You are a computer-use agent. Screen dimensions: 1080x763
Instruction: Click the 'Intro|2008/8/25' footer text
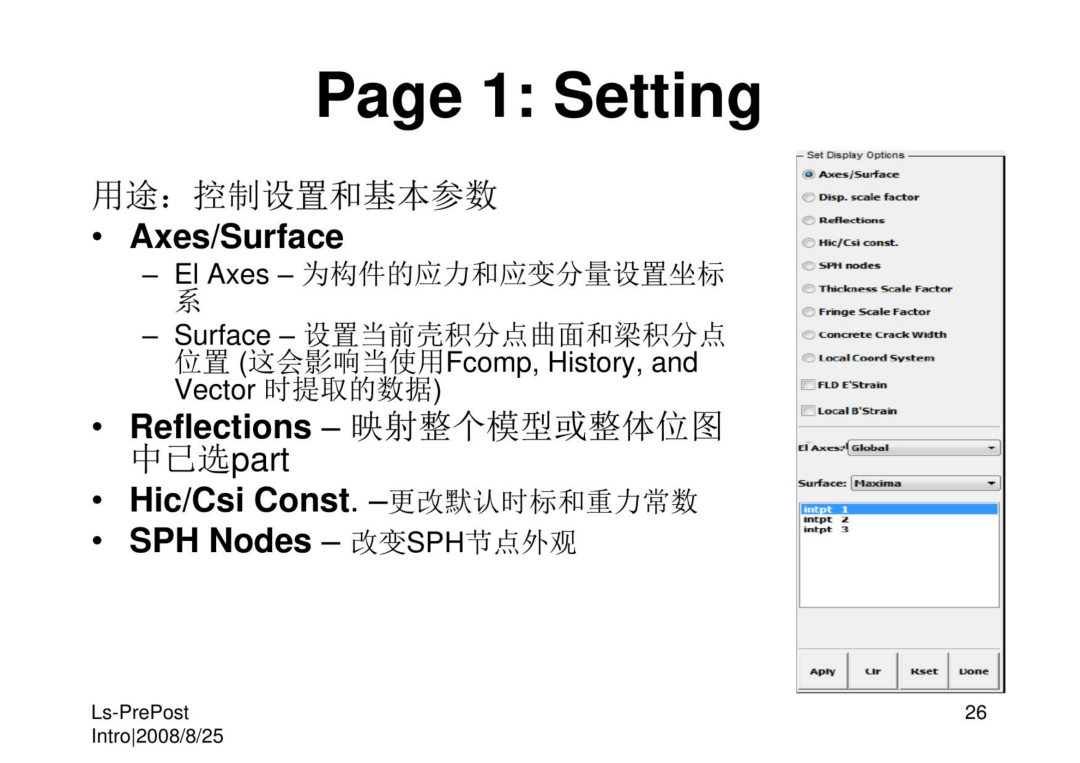click(157, 736)
